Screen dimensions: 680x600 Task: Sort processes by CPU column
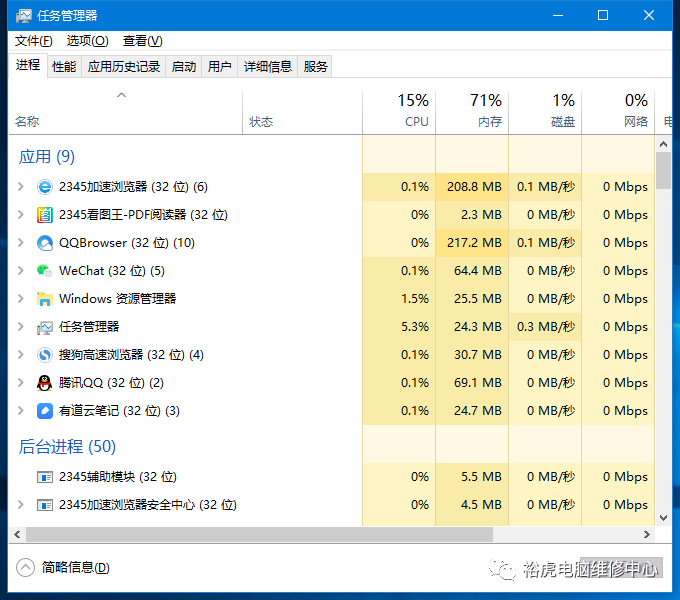(x=399, y=113)
